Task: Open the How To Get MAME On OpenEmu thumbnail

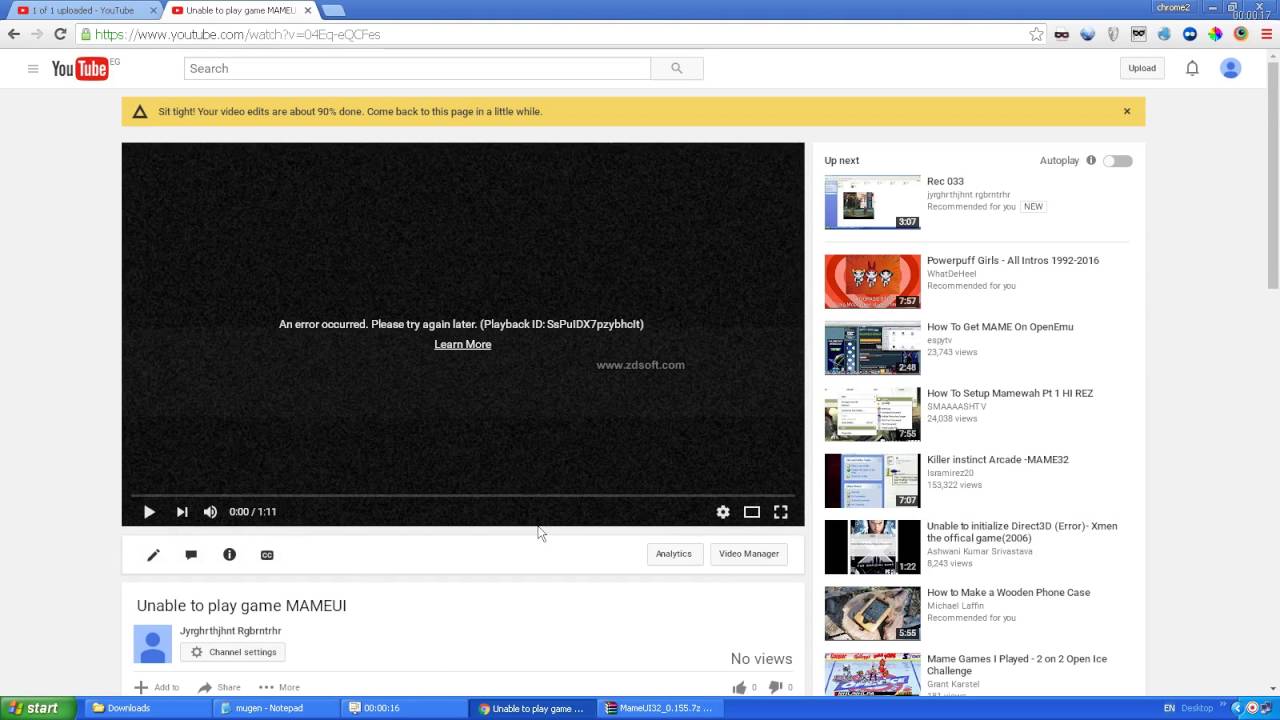Action: [x=872, y=348]
